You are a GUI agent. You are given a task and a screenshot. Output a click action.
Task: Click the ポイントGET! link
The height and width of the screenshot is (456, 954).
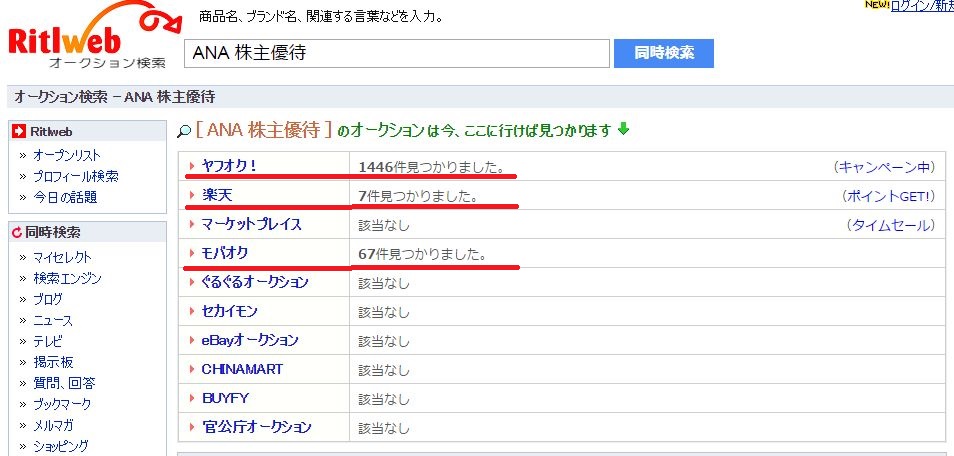[x=888, y=196]
